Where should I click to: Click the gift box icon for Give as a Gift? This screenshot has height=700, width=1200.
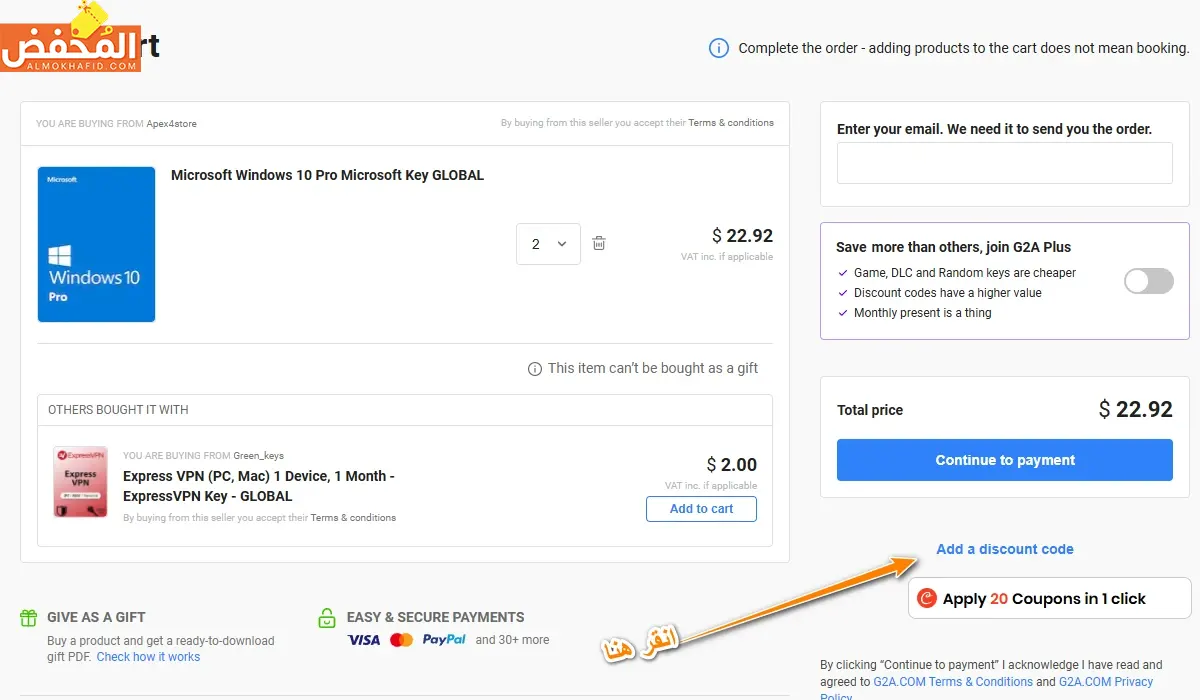(29, 617)
